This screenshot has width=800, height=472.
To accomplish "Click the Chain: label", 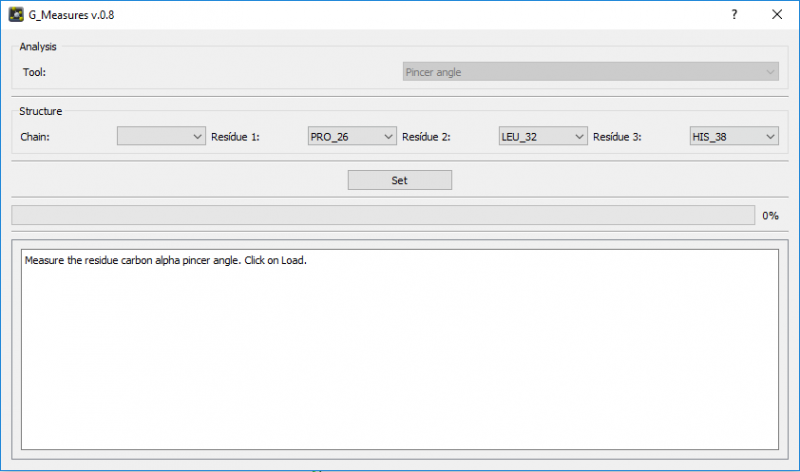I will pos(36,137).
